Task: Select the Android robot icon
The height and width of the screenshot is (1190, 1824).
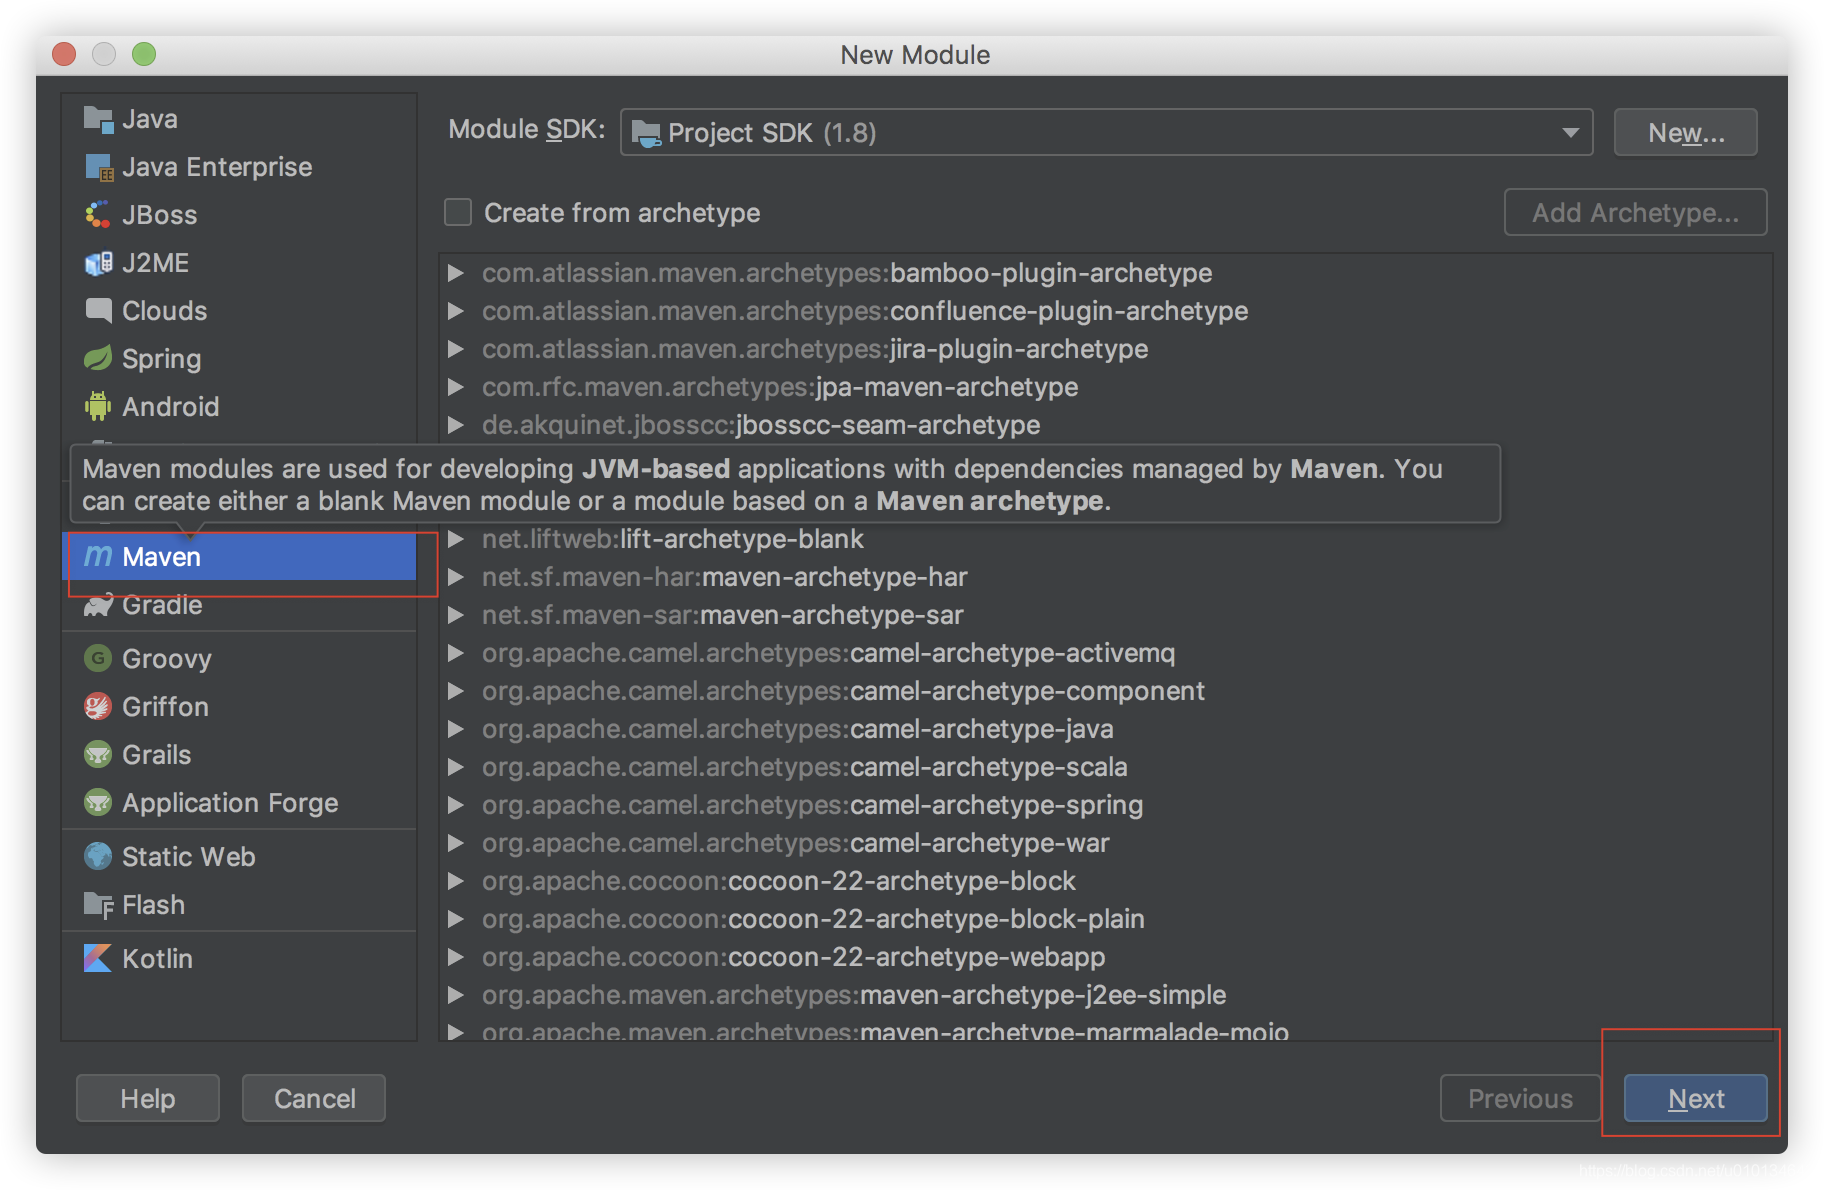Action: (98, 407)
